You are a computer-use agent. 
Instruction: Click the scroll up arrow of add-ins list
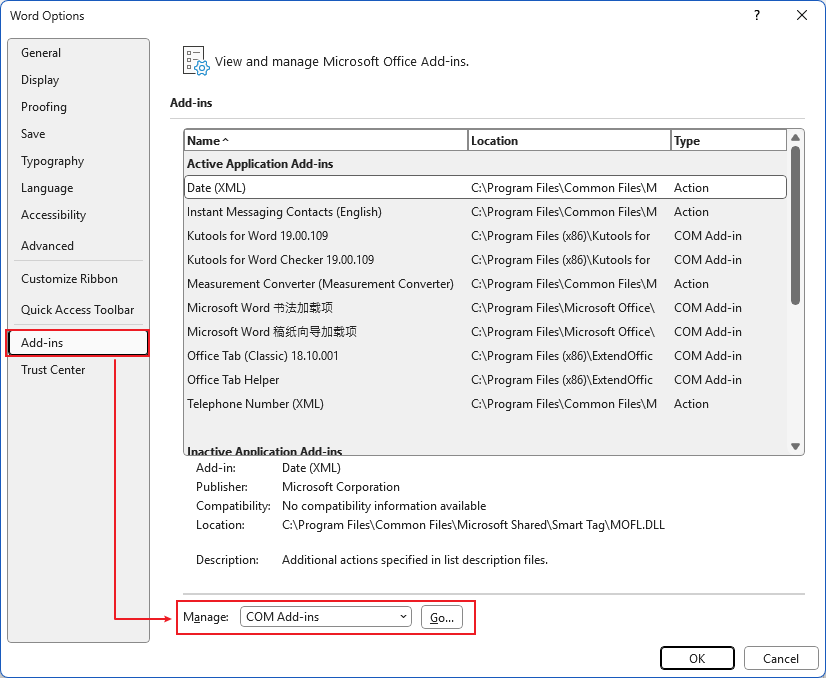pyautogui.click(x=796, y=137)
